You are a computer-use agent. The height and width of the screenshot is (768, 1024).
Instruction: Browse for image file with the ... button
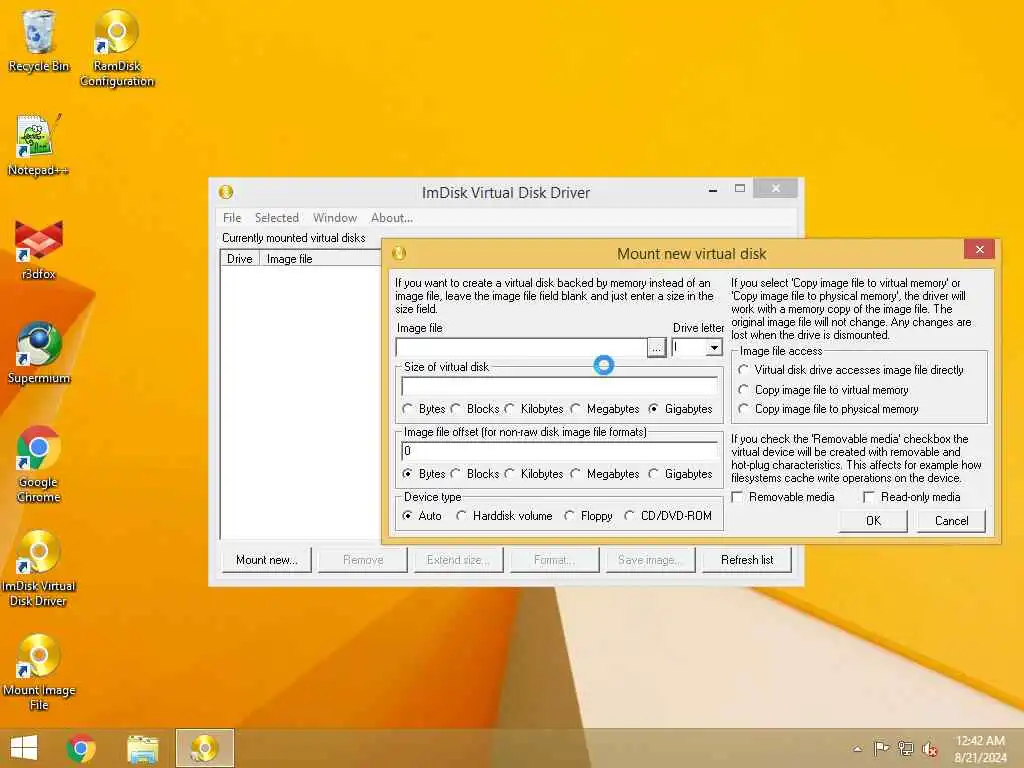coord(656,348)
